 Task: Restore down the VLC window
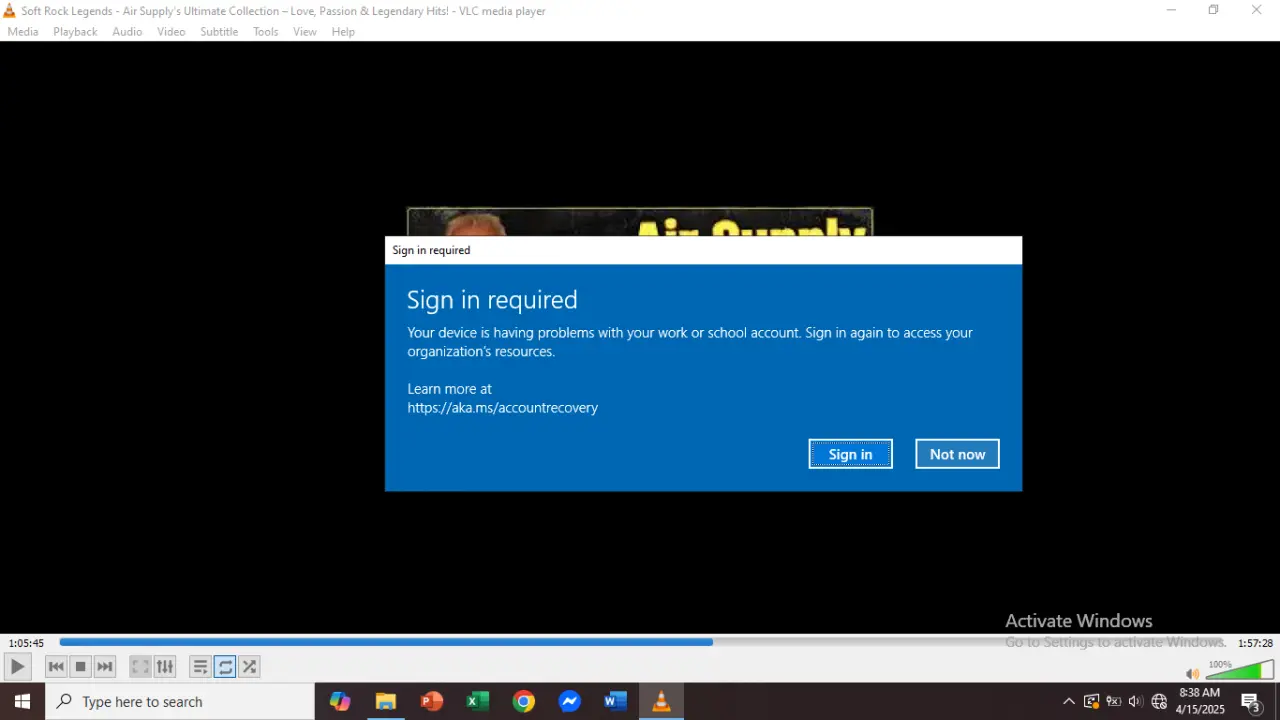pyautogui.click(x=1213, y=10)
